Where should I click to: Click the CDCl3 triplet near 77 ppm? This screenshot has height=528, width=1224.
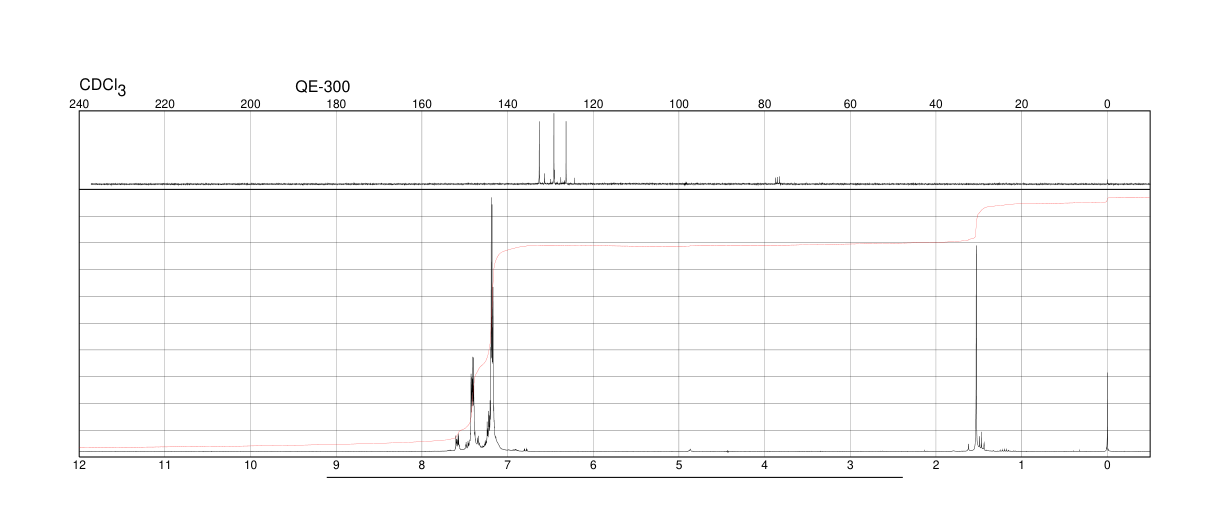(777, 180)
